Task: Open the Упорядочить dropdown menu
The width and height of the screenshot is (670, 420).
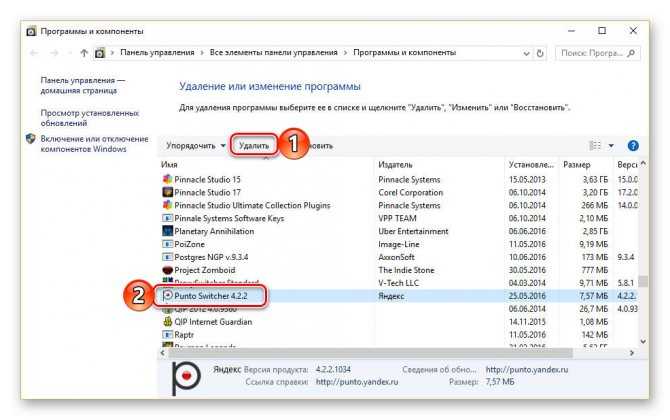Action: click(x=196, y=146)
